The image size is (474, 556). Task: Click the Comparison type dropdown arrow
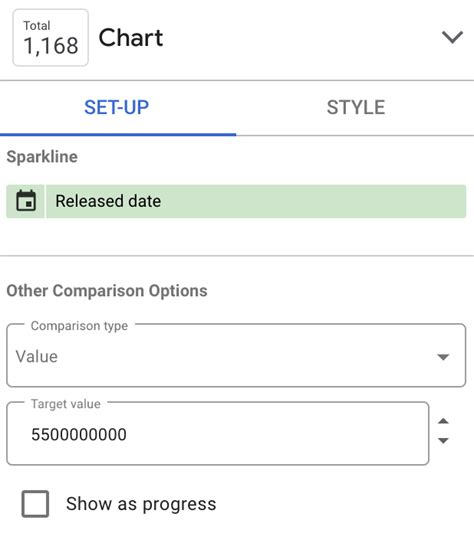pyautogui.click(x=443, y=357)
